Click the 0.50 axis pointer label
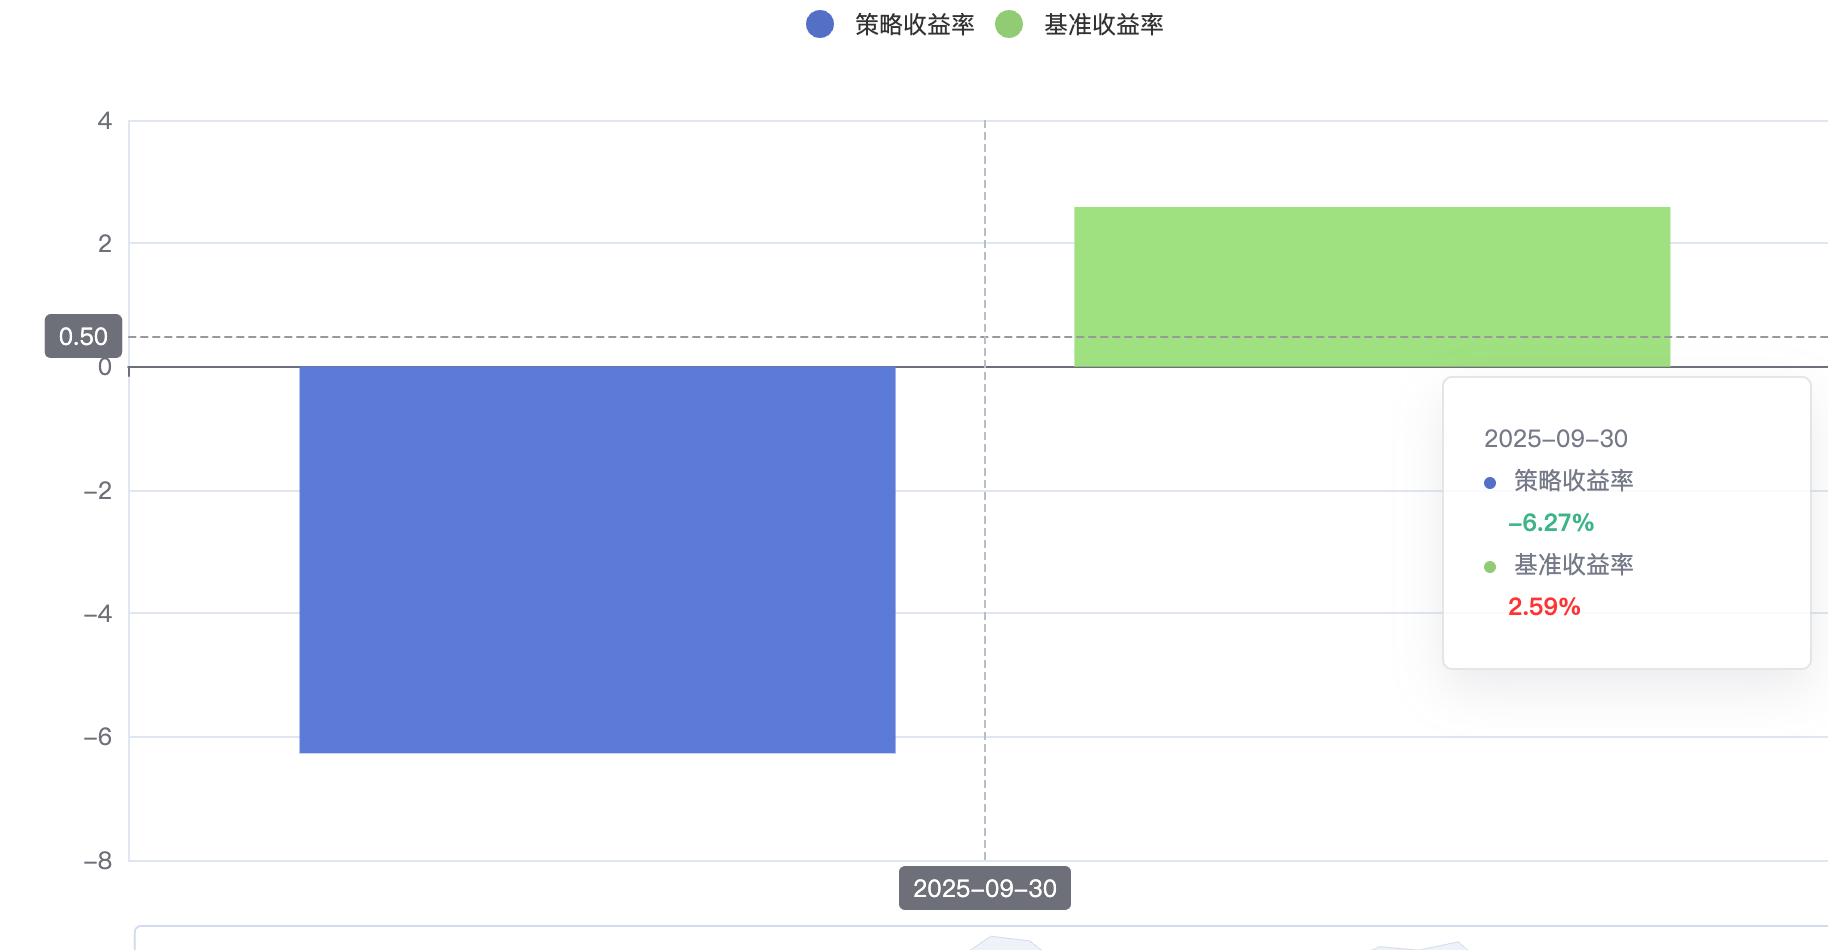The width and height of the screenshot is (1828, 950). [83, 337]
